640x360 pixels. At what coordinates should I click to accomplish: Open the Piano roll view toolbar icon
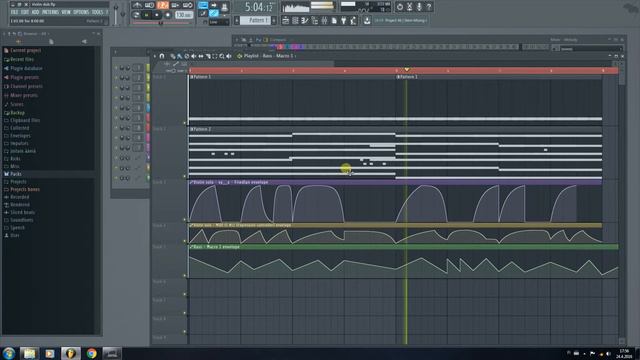(x=305, y=20)
